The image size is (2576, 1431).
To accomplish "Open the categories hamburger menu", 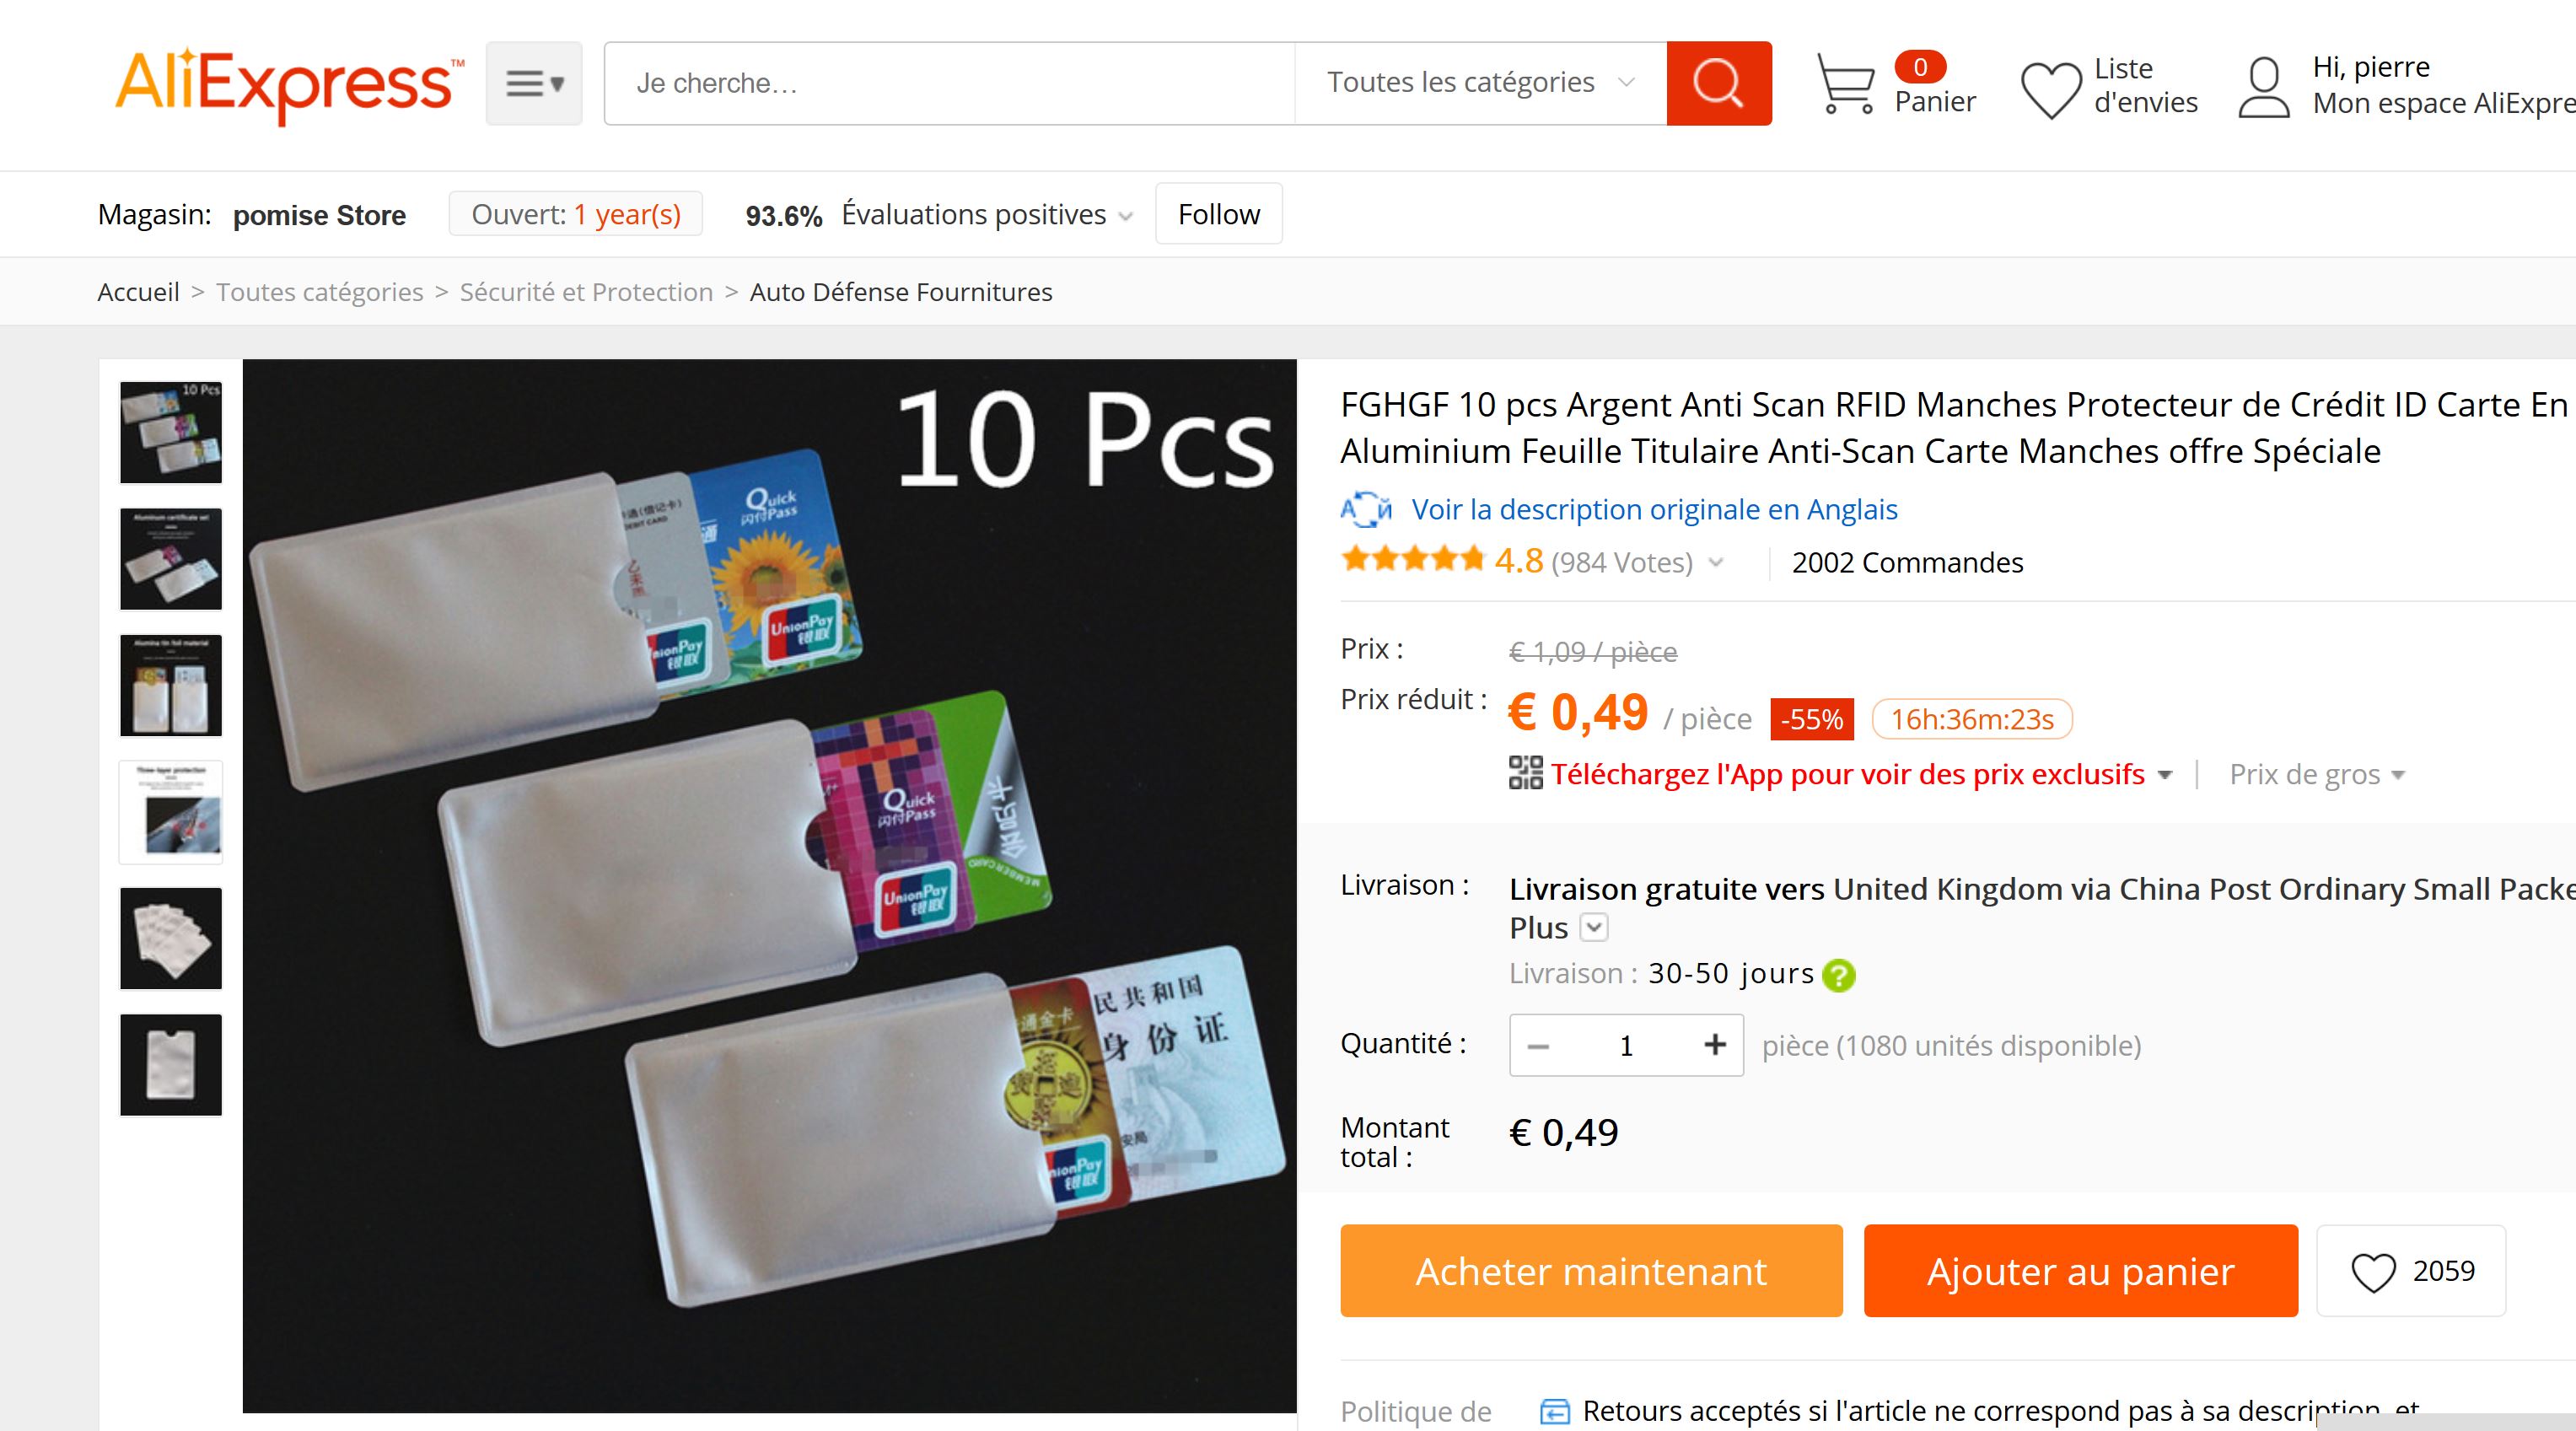I will (534, 83).
